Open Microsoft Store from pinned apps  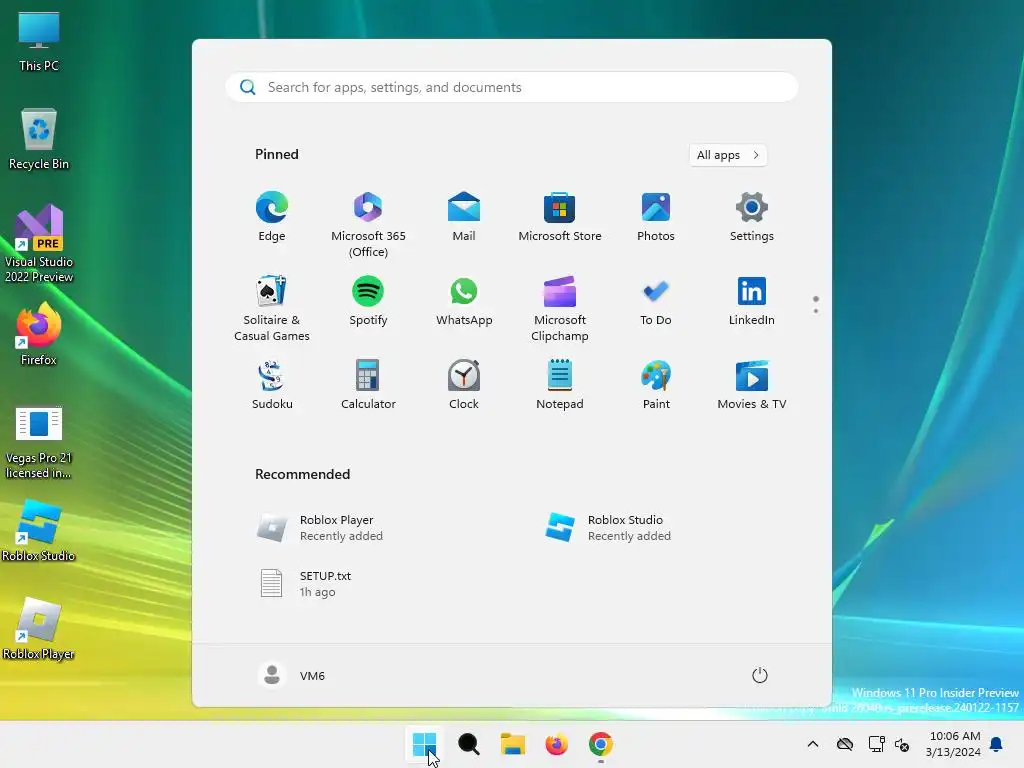[560, 217]
